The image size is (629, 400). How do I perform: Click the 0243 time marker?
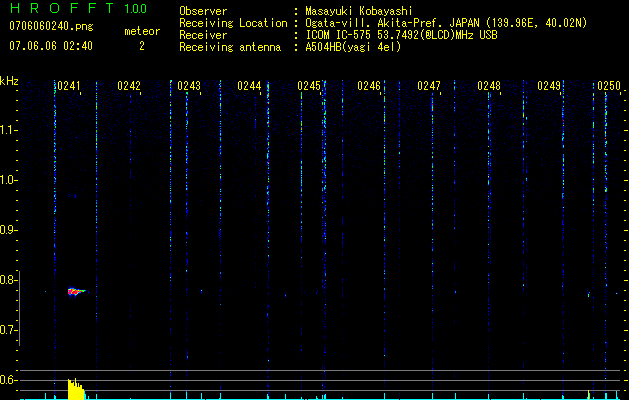tap(189, 86)
